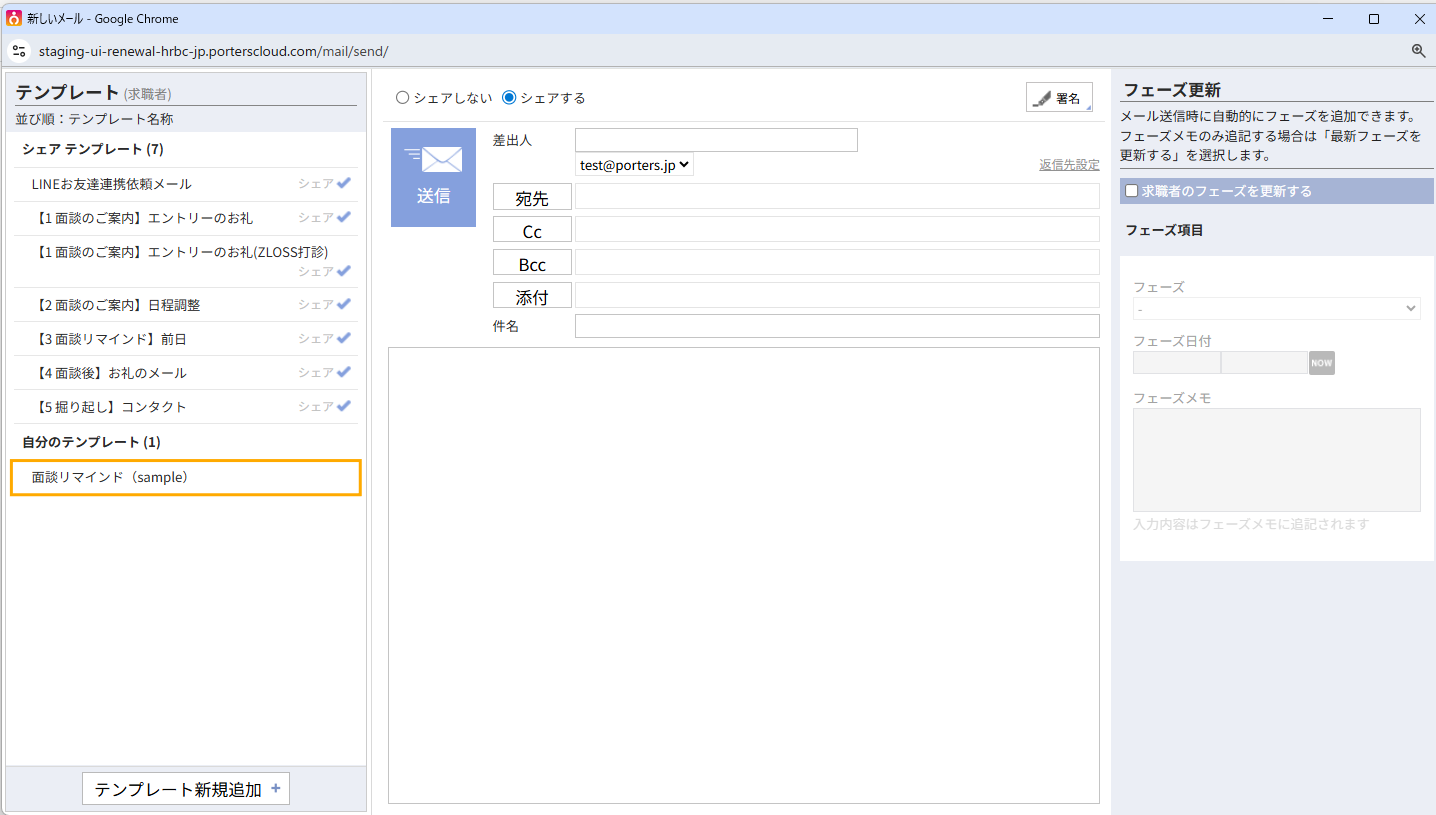The width and height of the screenshot is (1436, 815).
Task: Click the NOW icon beside phase date
Action: point(1321,363)
